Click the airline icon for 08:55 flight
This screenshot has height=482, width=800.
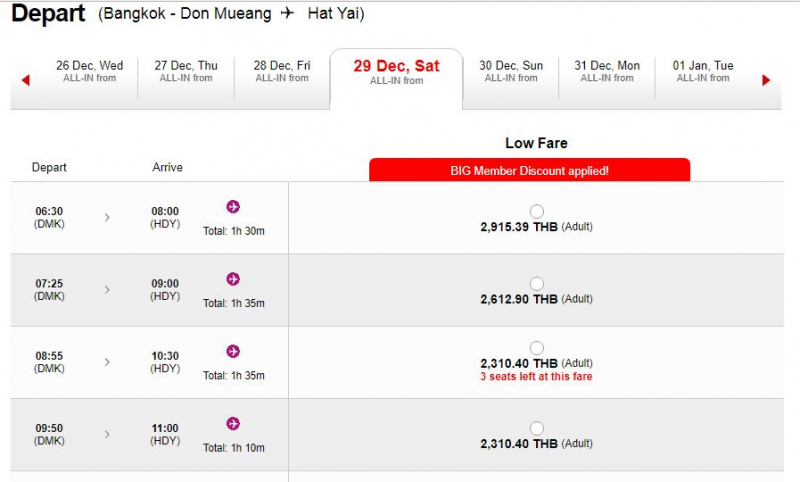tap(233, 351)
